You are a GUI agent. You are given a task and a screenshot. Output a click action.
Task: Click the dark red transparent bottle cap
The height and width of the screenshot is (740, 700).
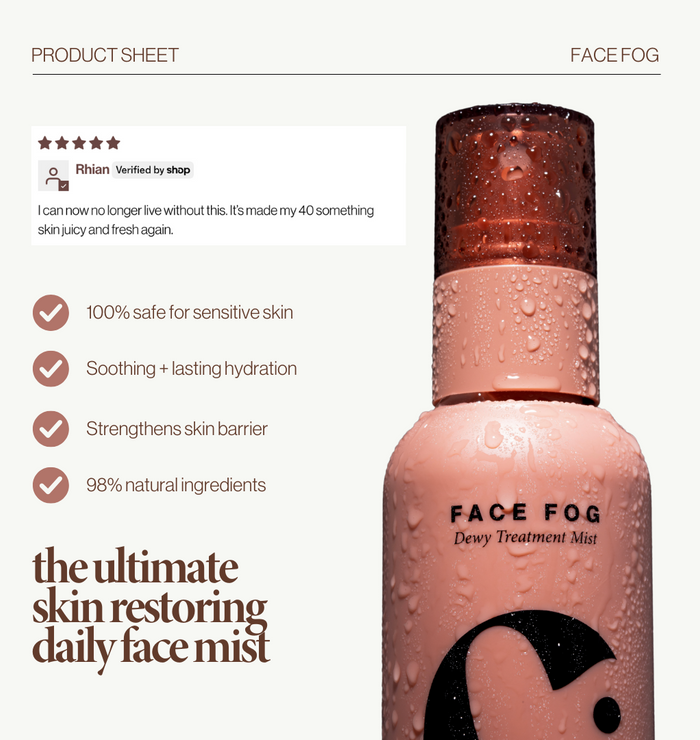pos(515,189)
